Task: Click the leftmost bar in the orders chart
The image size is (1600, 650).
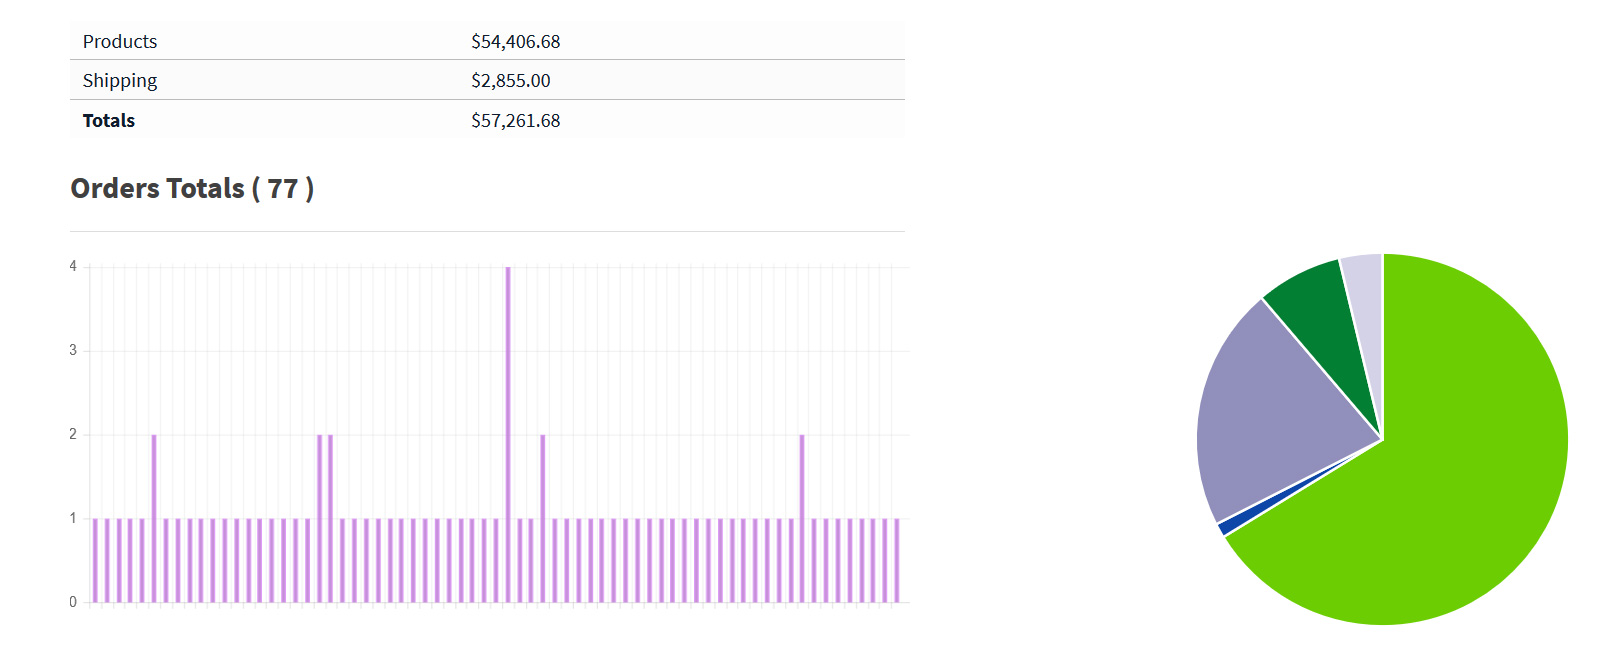Action: 95,560
